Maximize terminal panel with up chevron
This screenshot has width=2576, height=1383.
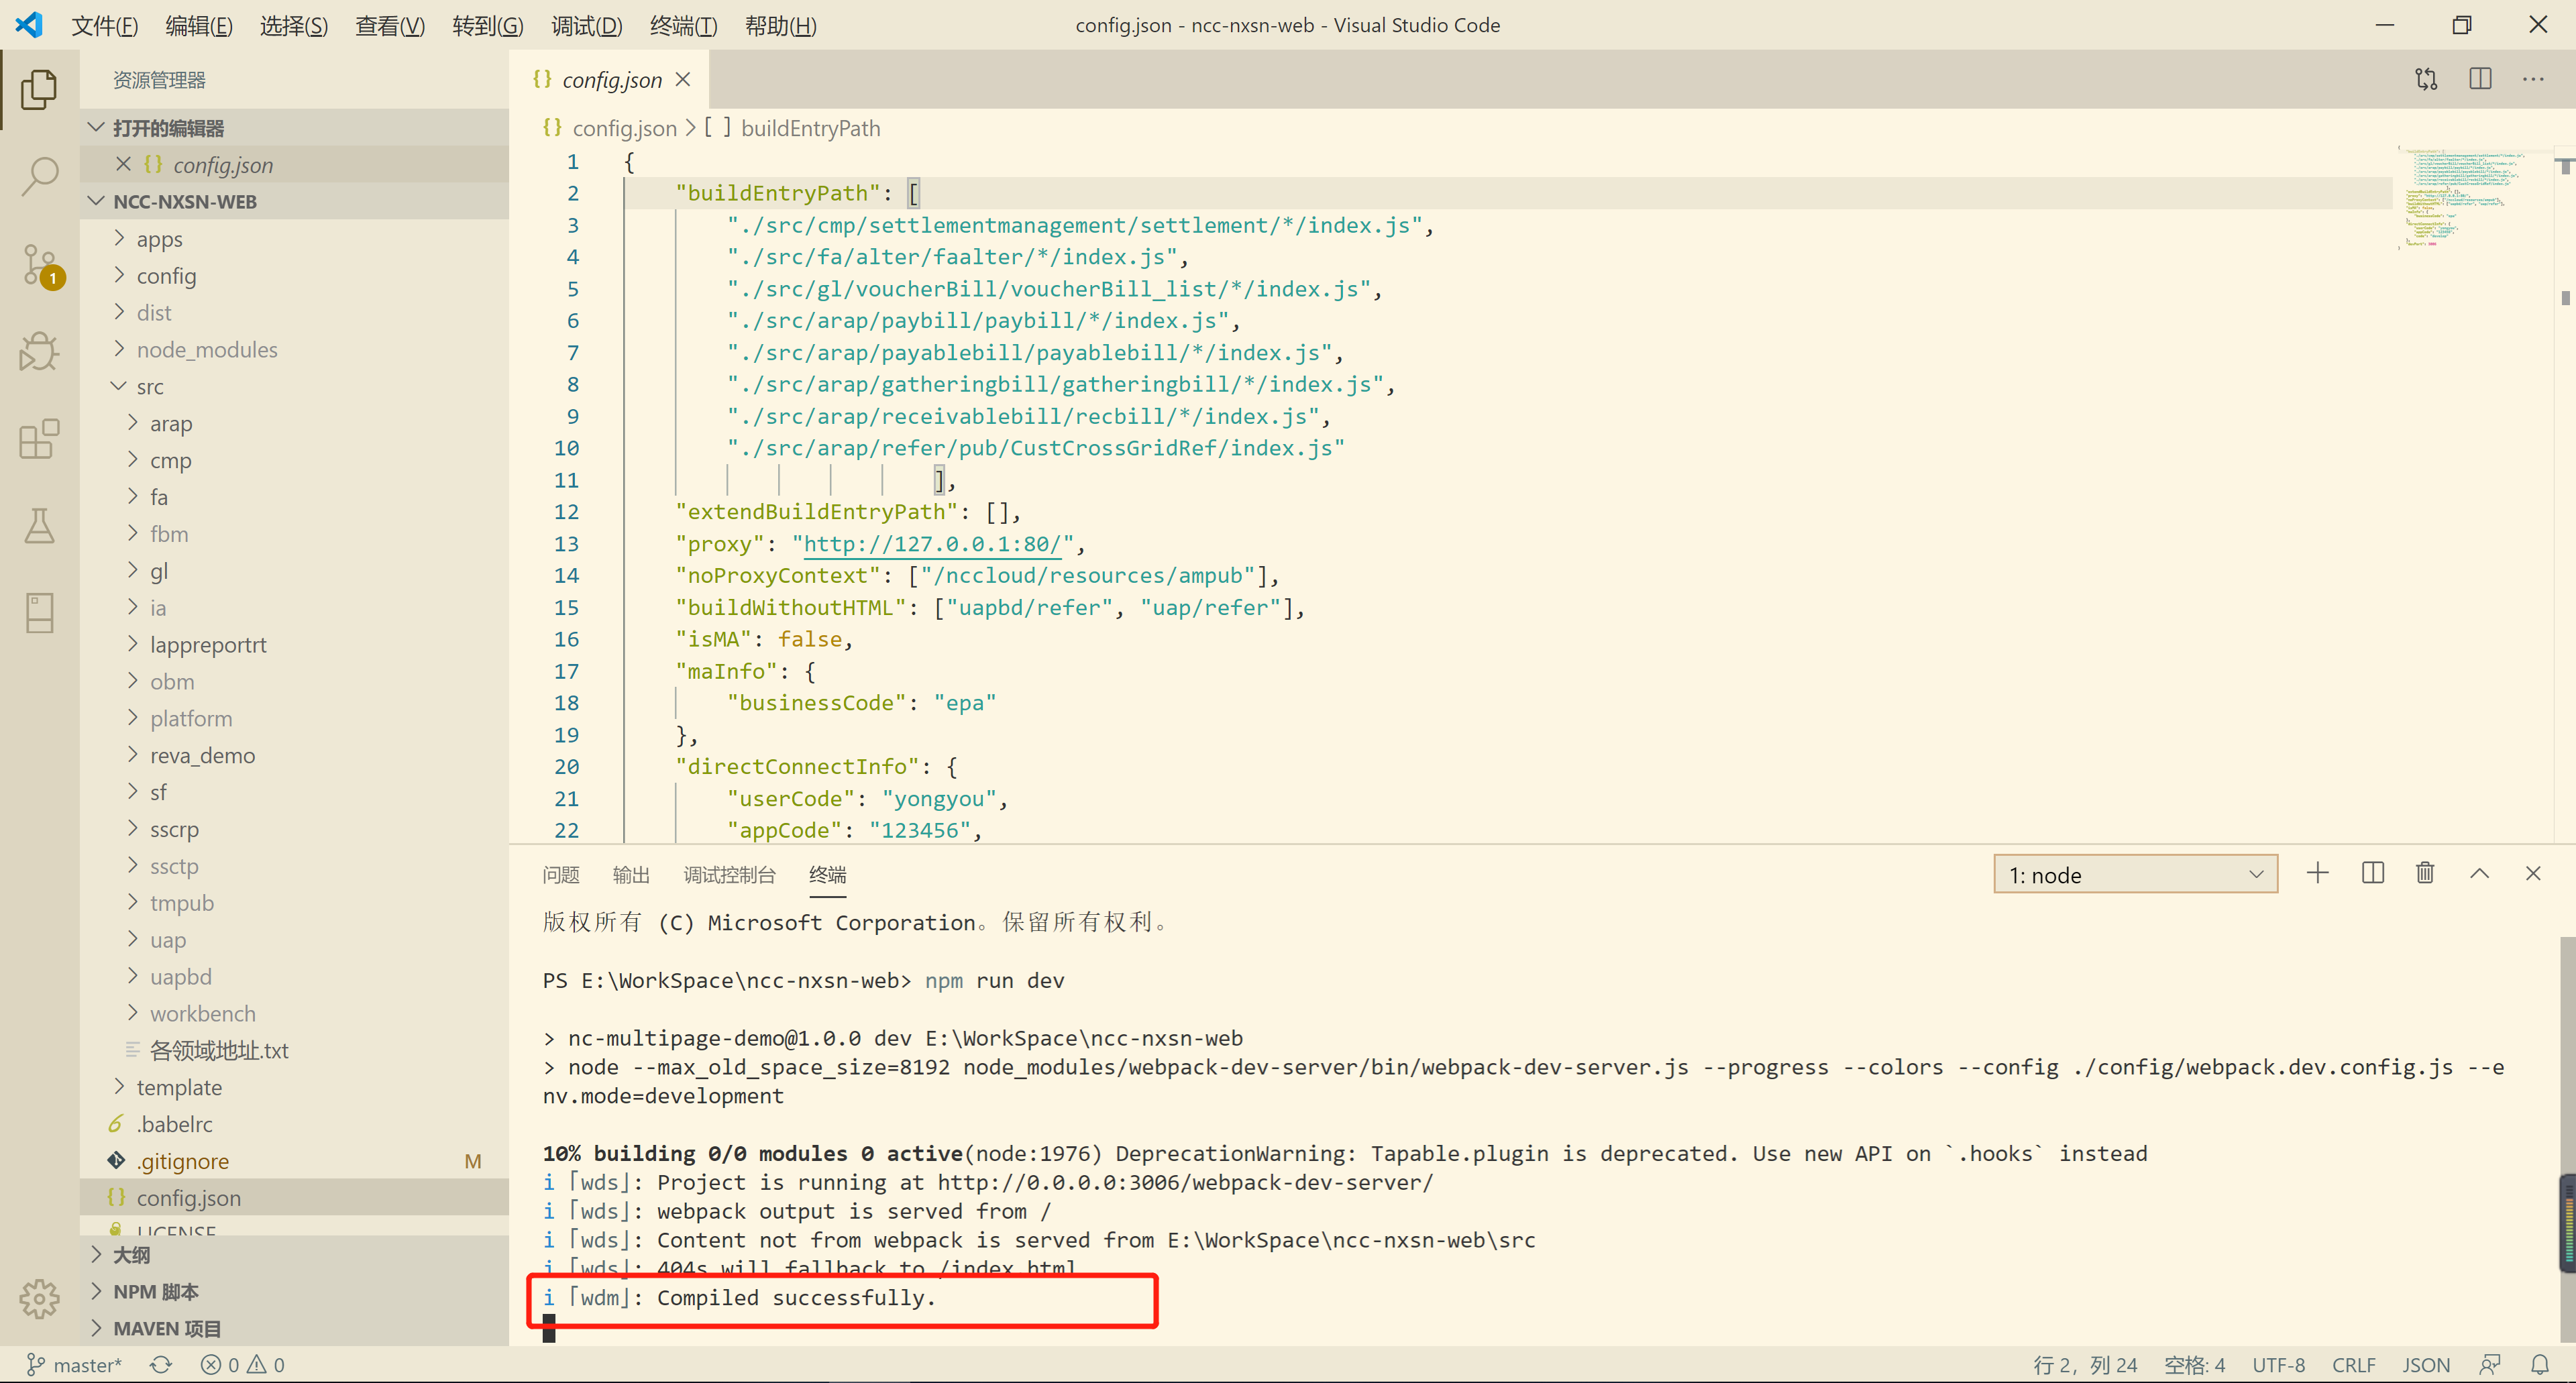point(2479,874)
